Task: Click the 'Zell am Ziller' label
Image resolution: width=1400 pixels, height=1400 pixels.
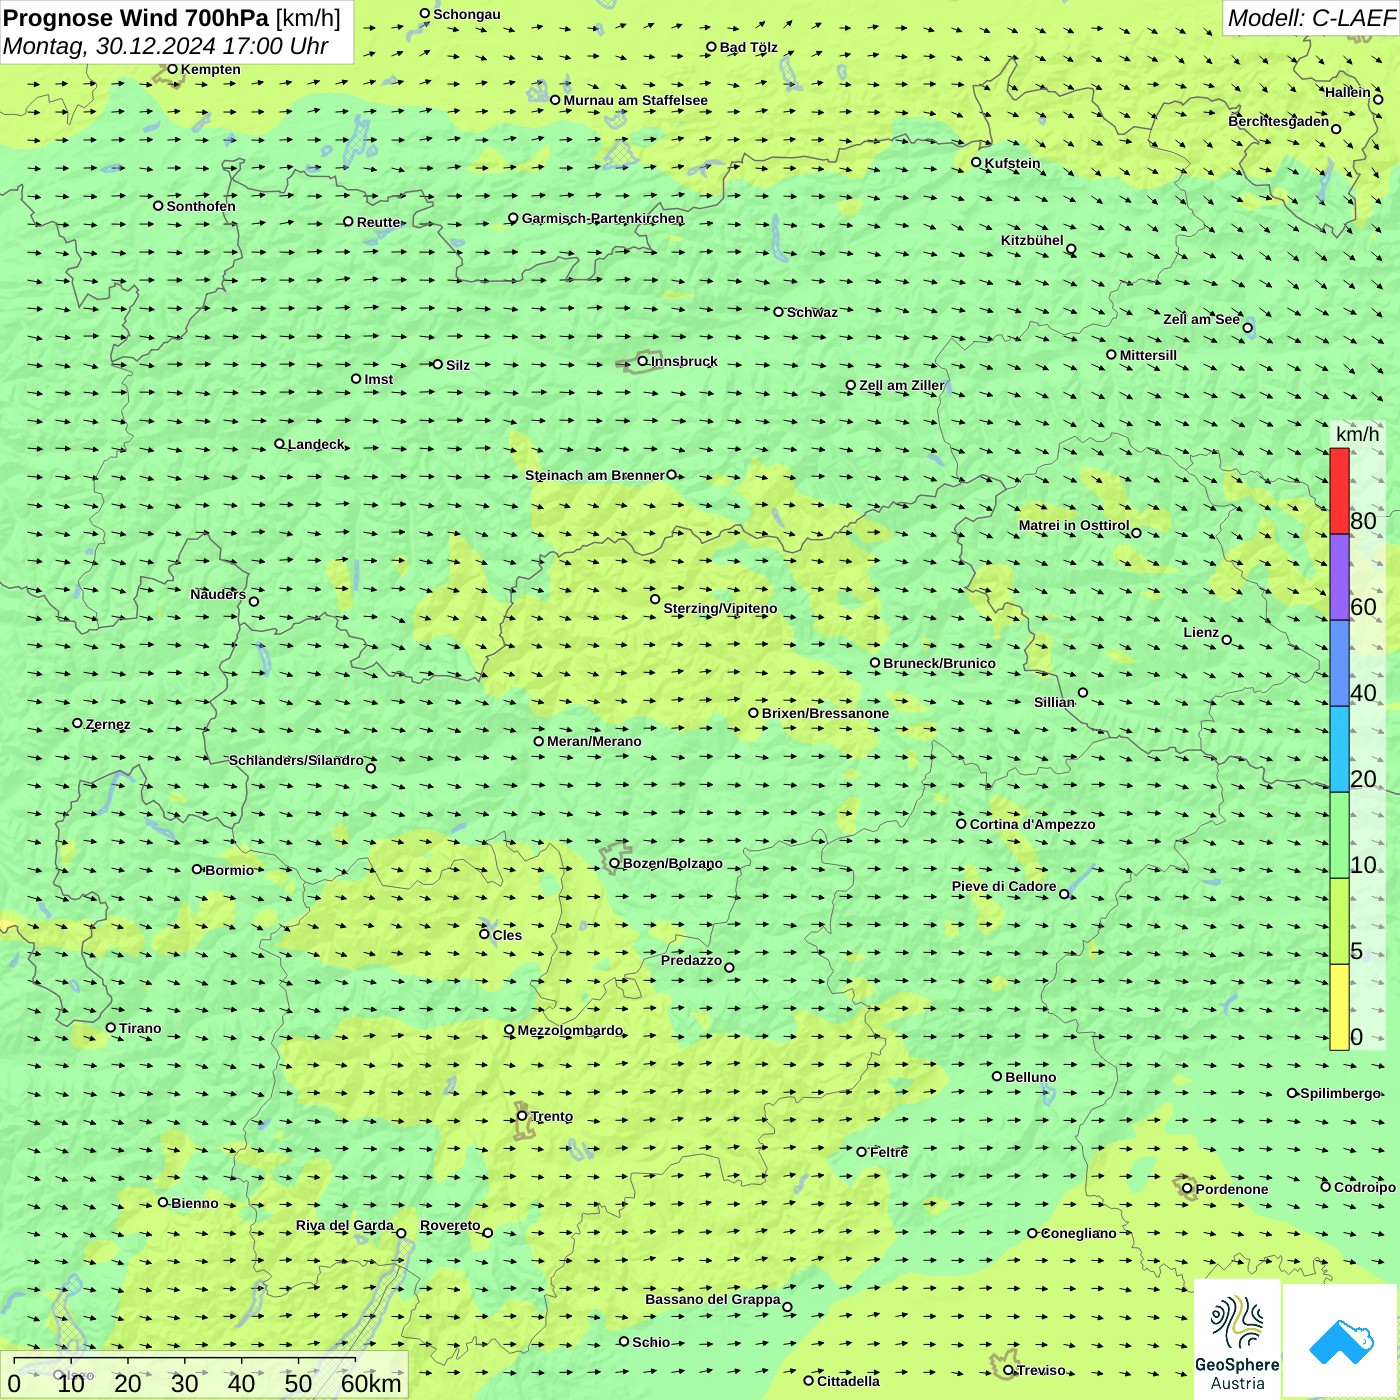Action: point(902,385)
